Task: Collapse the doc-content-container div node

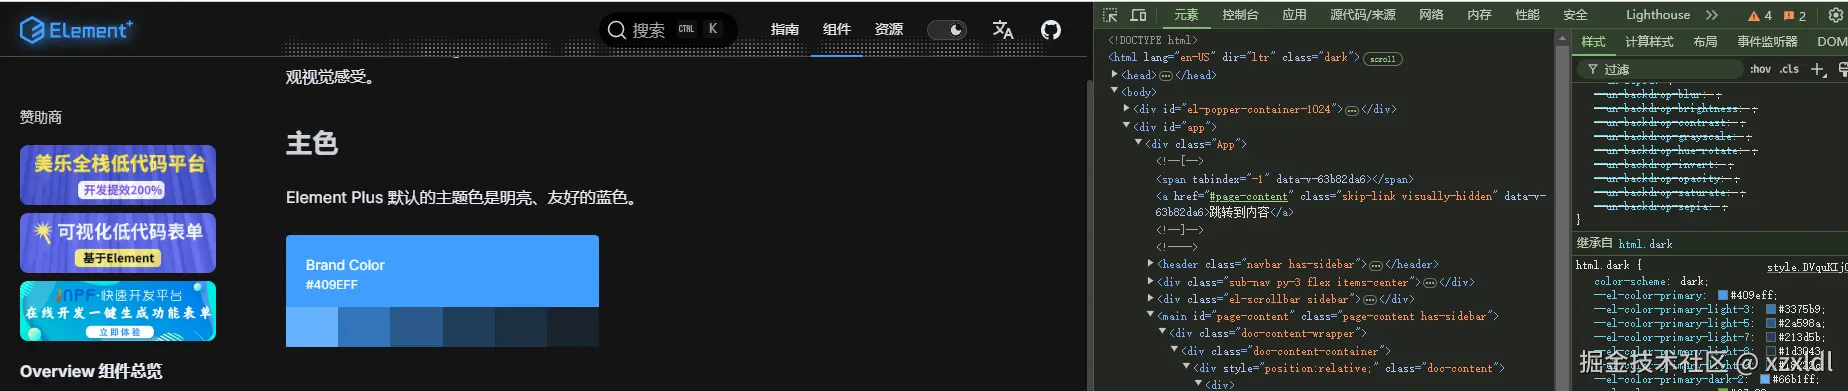Action: [1174, 350]
